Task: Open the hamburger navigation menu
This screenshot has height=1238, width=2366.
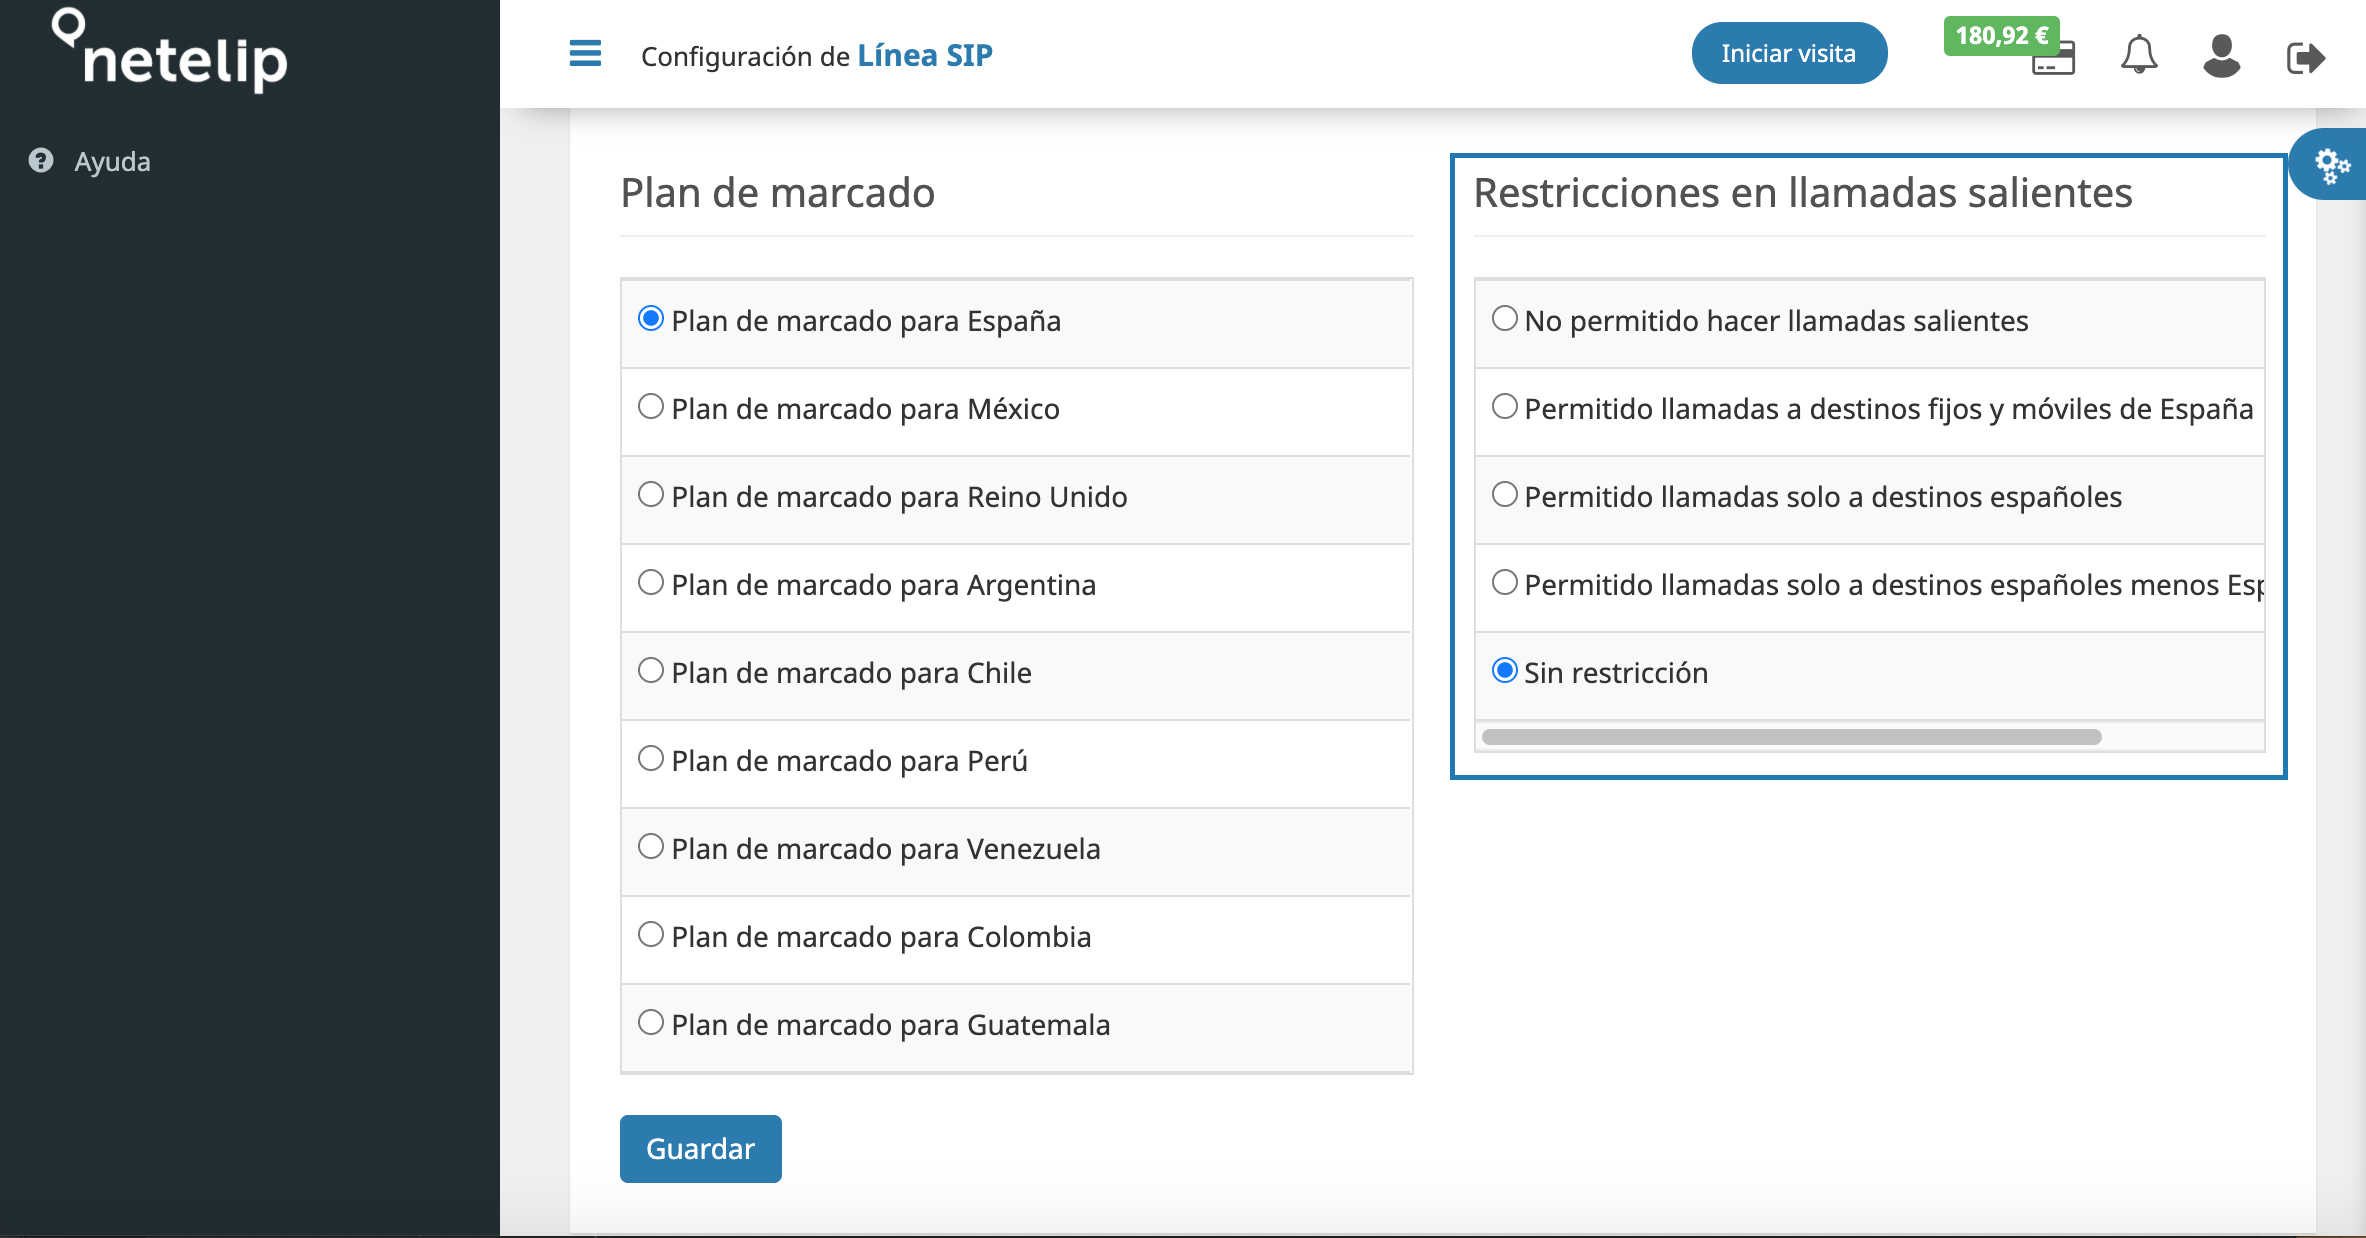Action: tap(585, 54)
